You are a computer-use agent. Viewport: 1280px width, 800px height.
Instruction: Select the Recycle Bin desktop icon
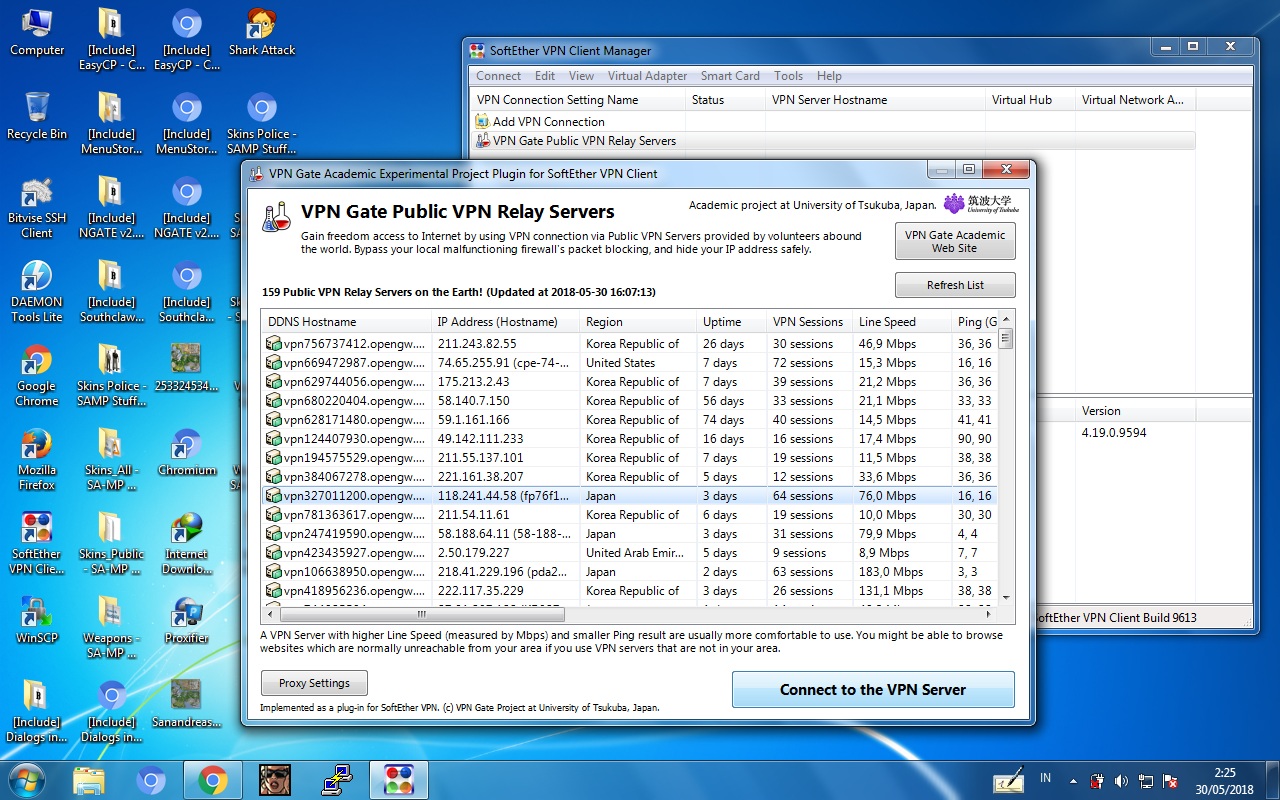point(37,116)
